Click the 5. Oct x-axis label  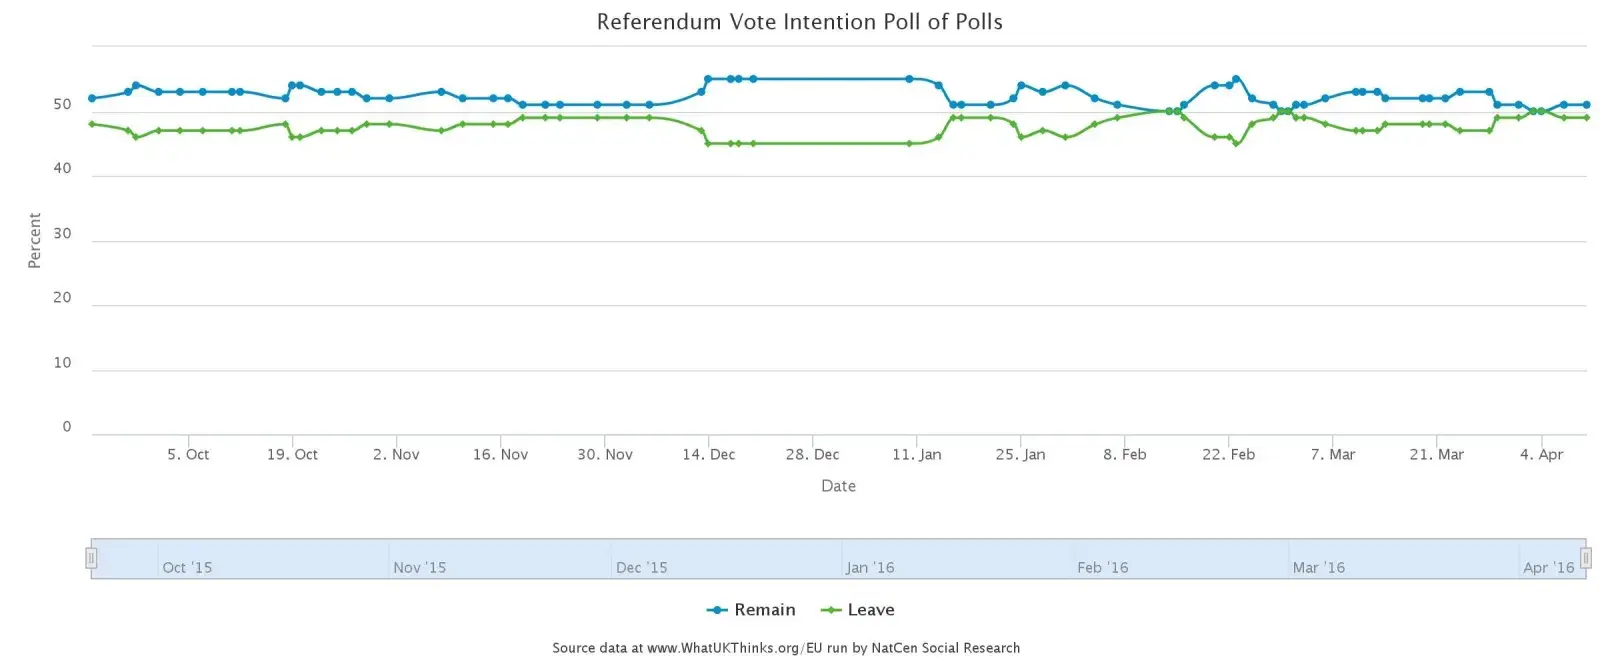[x=188, y=454]
